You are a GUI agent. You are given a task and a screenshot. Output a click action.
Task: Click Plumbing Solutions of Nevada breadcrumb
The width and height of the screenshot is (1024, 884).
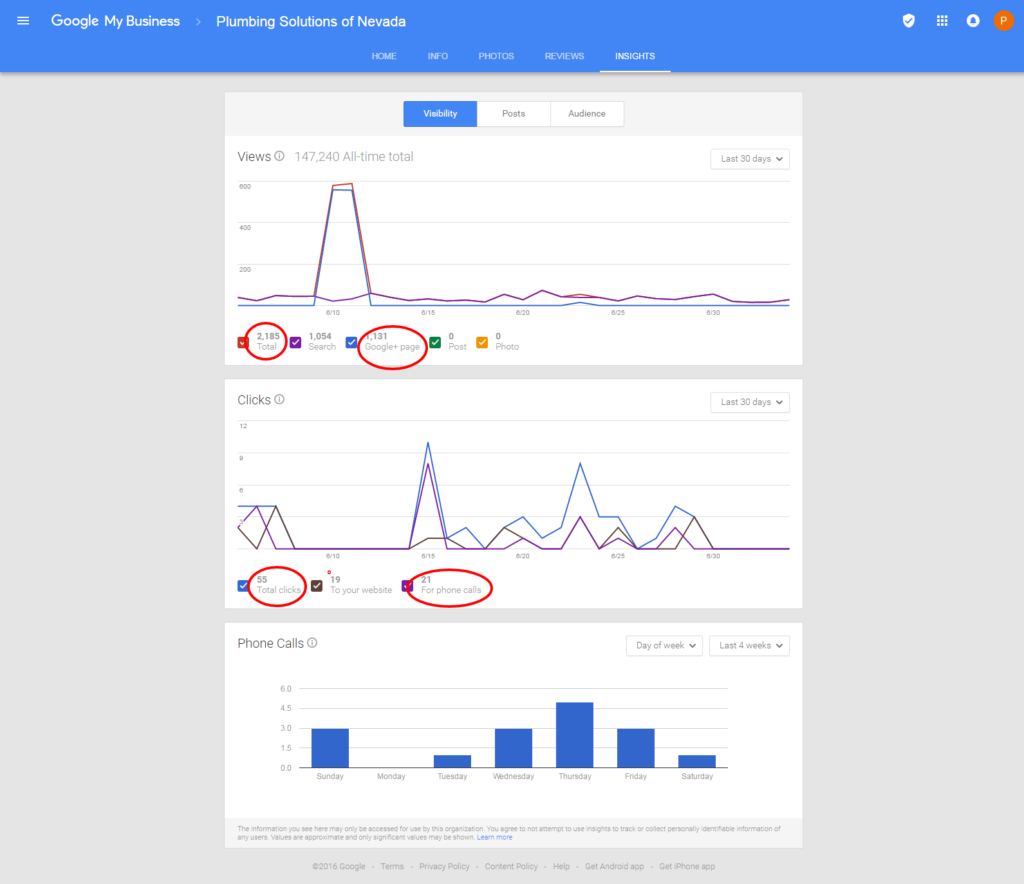click(x=311, y=22)
